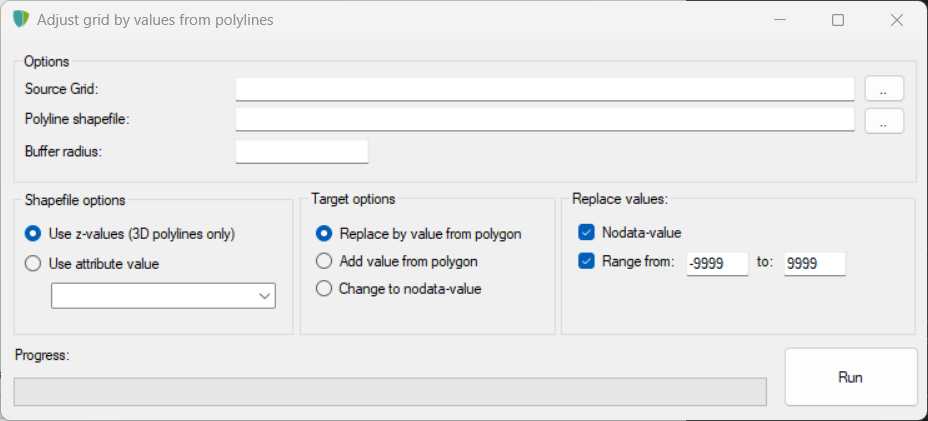Viewport: 928px width, 421px height.
Task: Choose Add value from polygon
Action: point(324,261)
